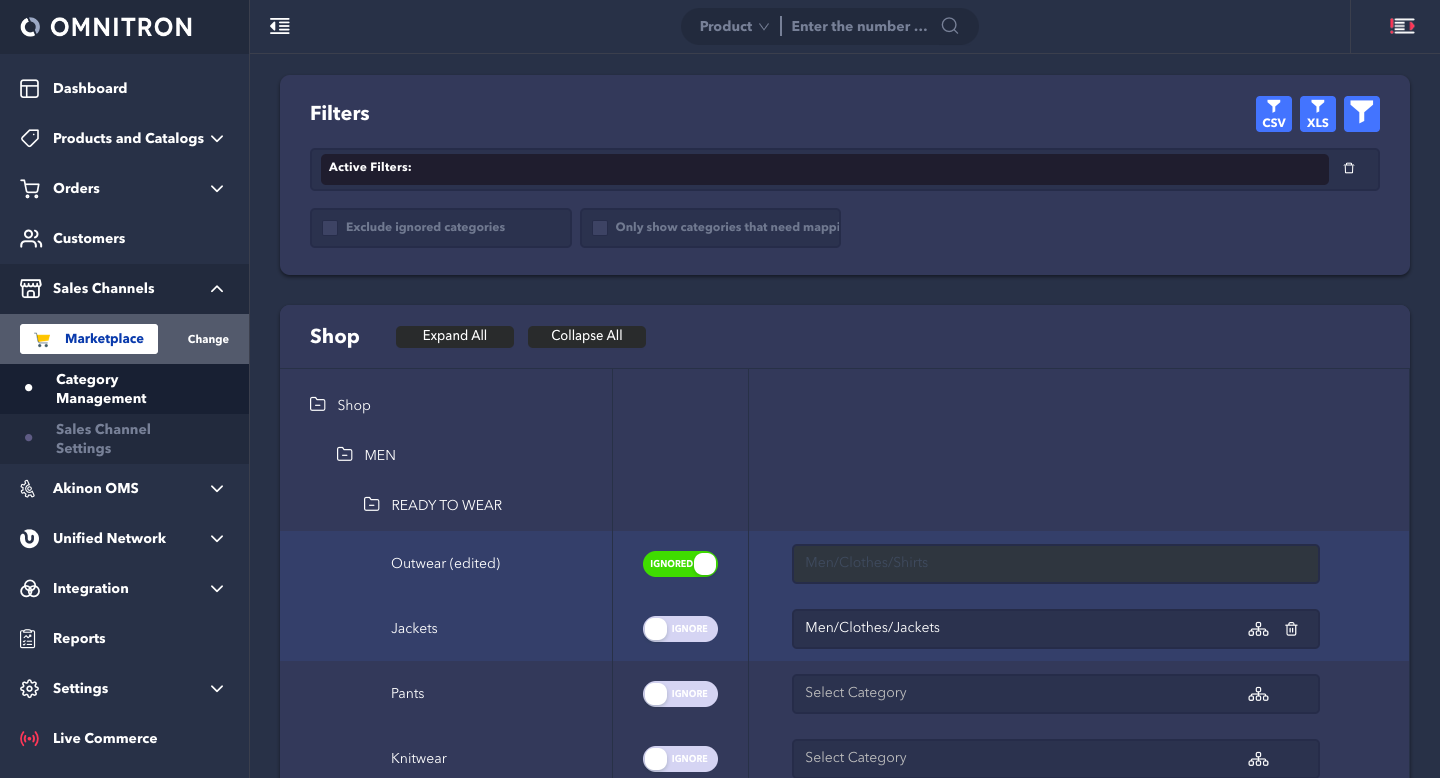Apply filters with the funnel icon
1440x778 pixels.
1361,114
